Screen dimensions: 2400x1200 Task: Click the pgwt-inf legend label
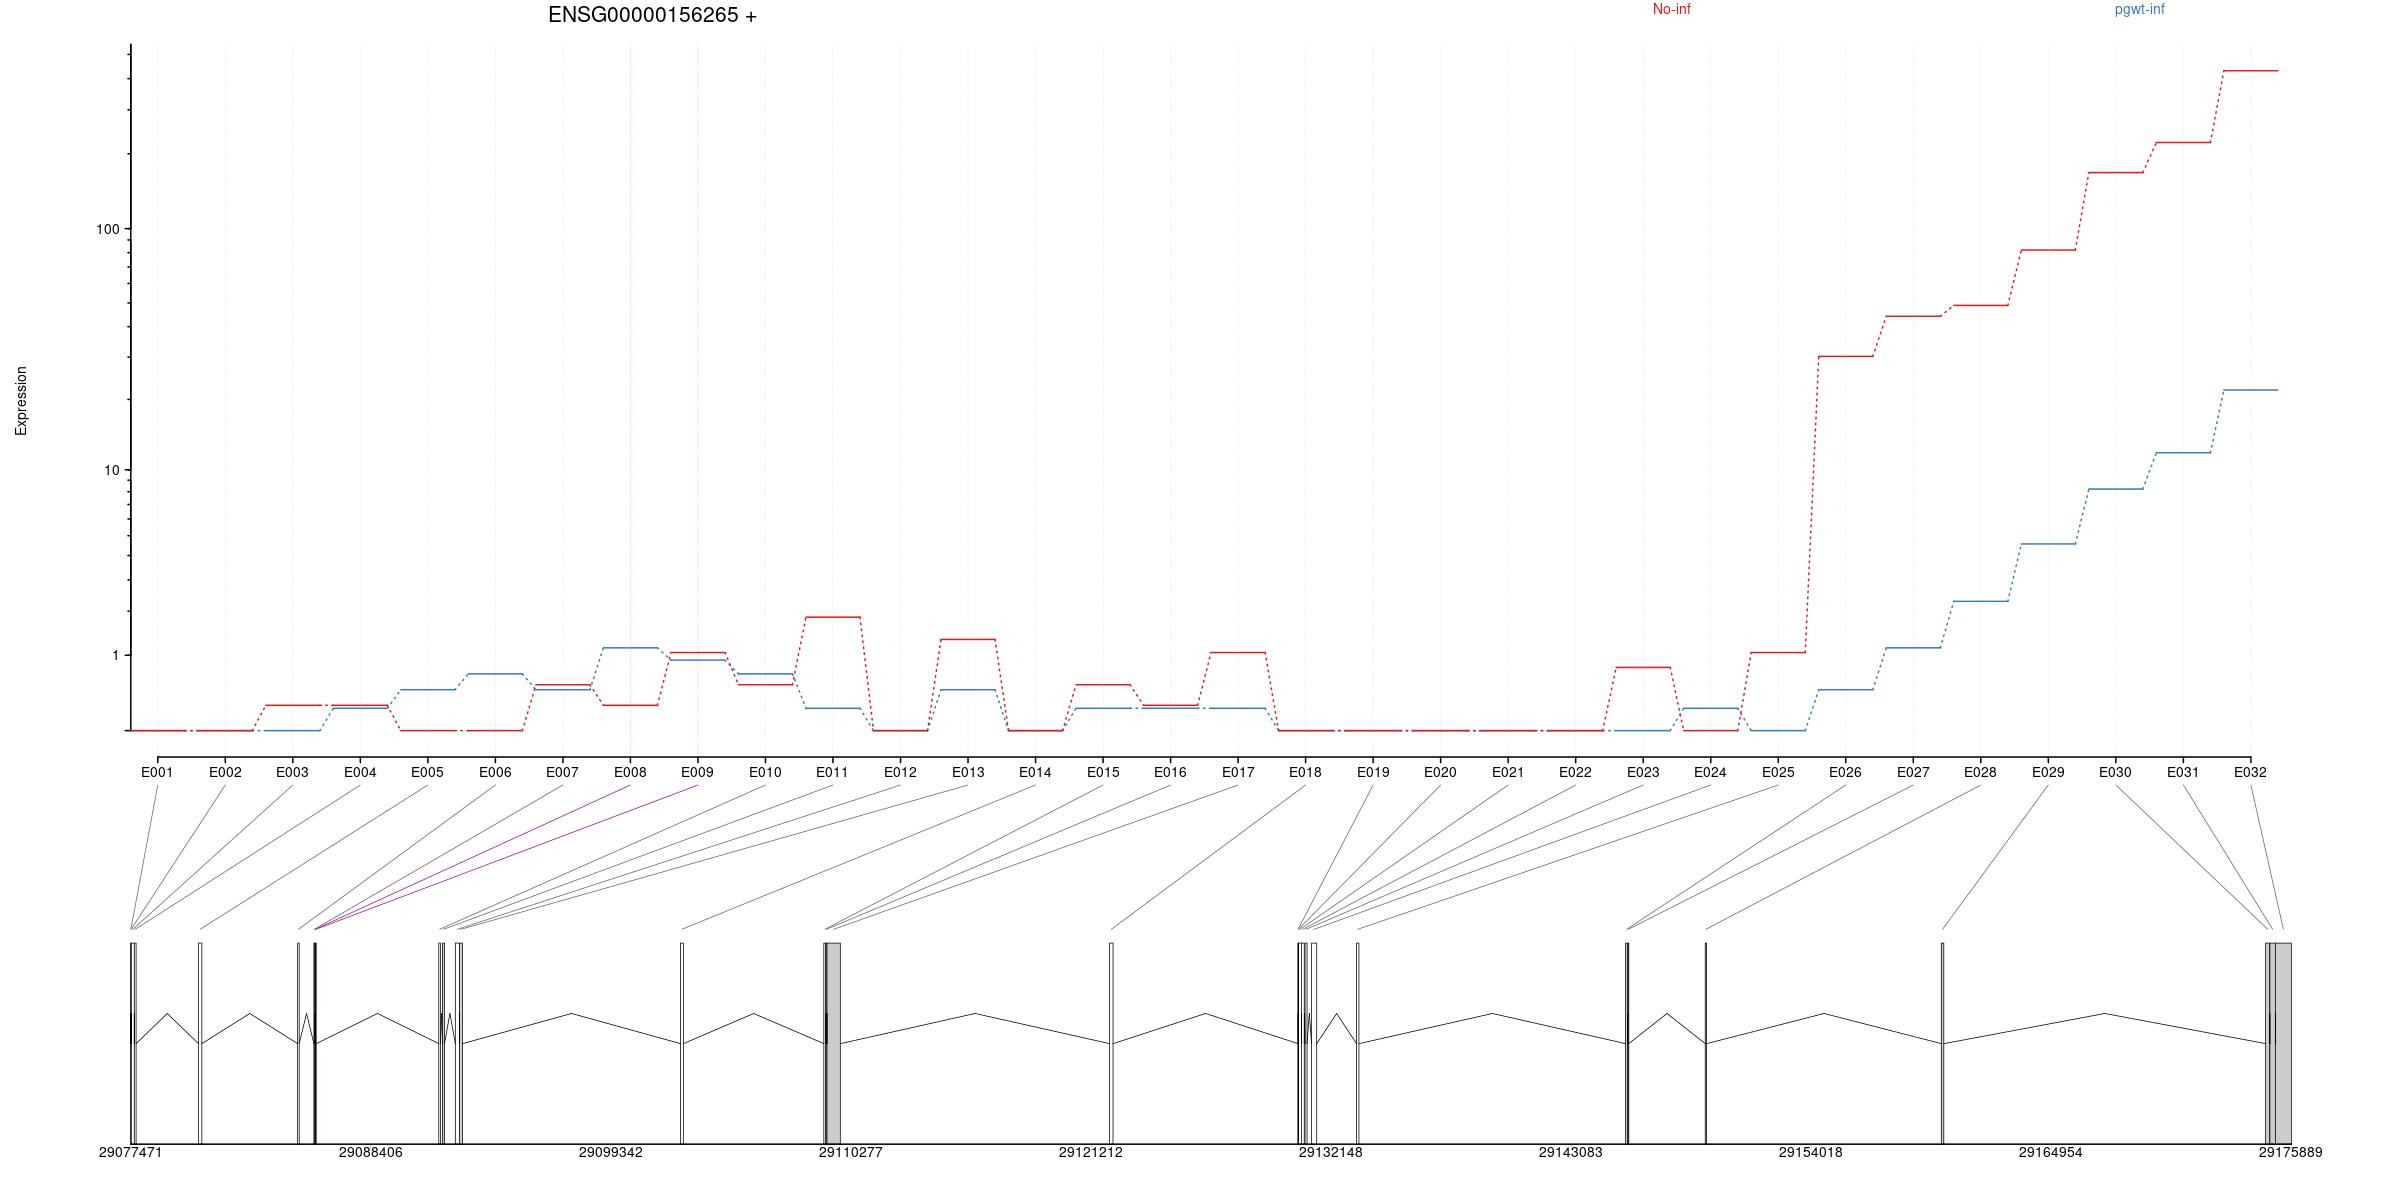2139,10
